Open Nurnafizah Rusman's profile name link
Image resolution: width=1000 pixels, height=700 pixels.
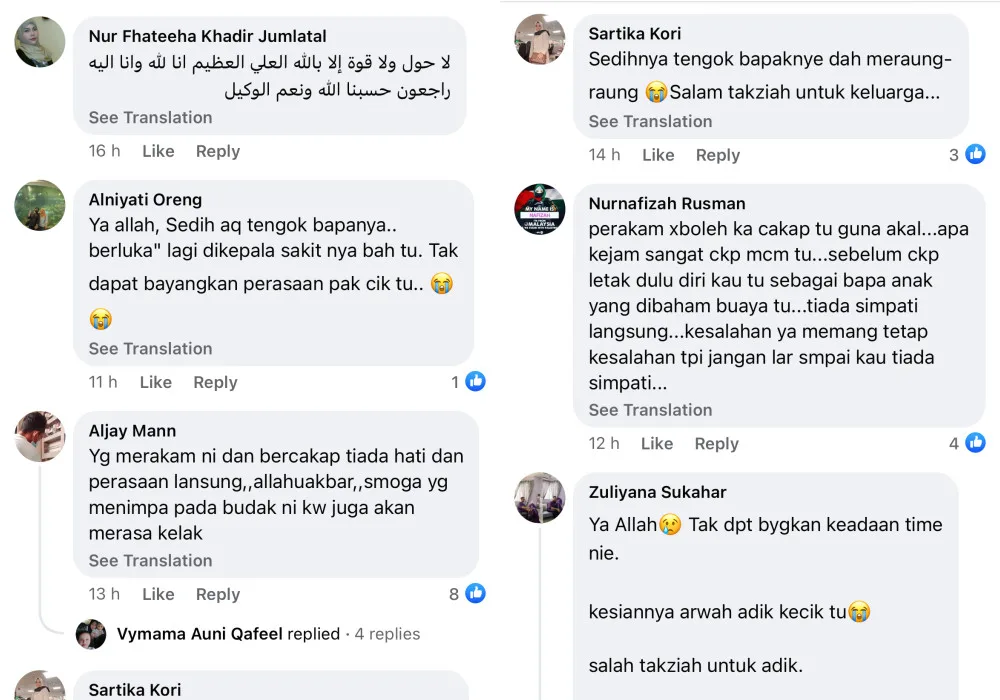coord(667,203)
